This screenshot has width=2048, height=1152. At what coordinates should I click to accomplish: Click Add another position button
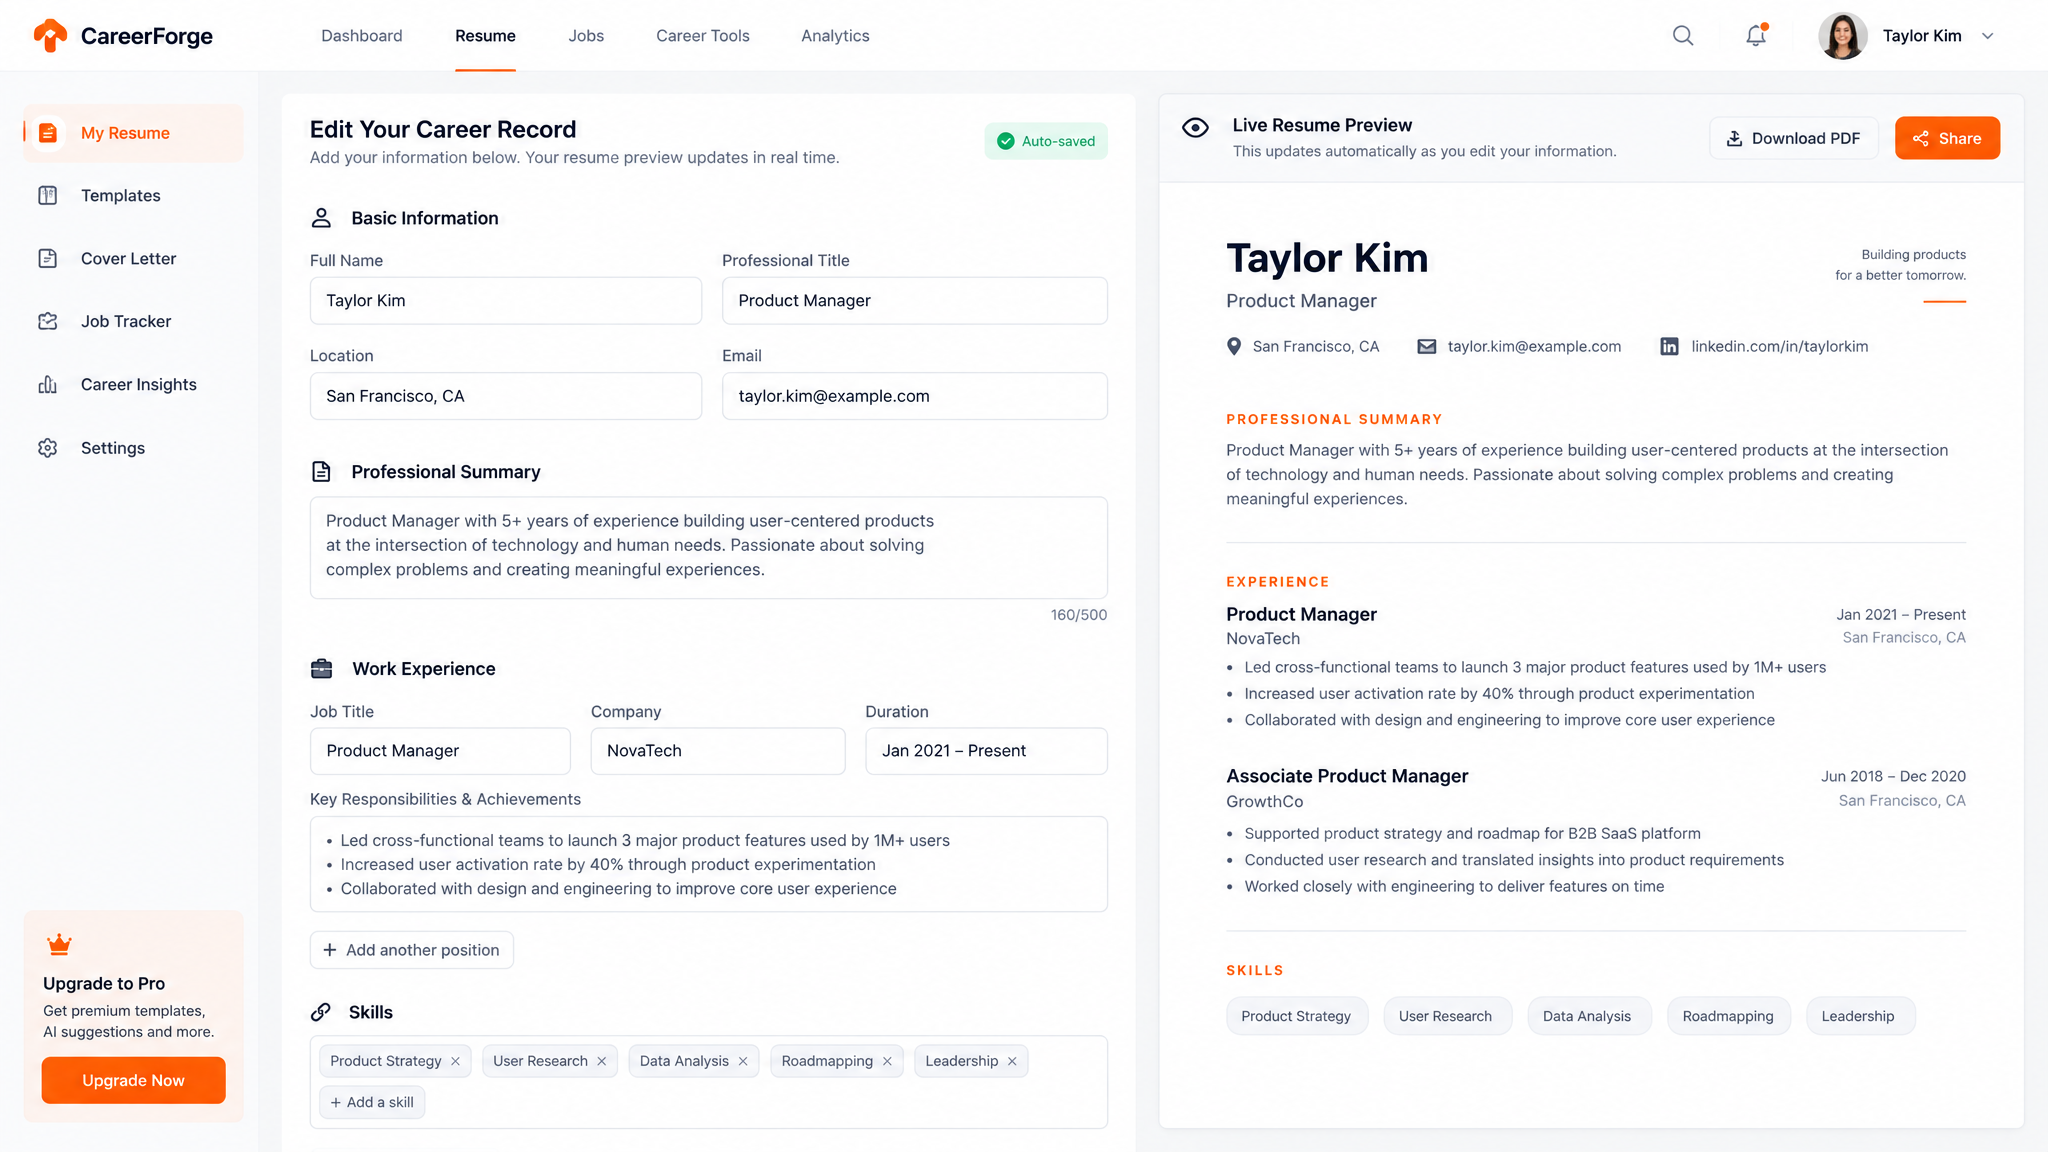411,950
